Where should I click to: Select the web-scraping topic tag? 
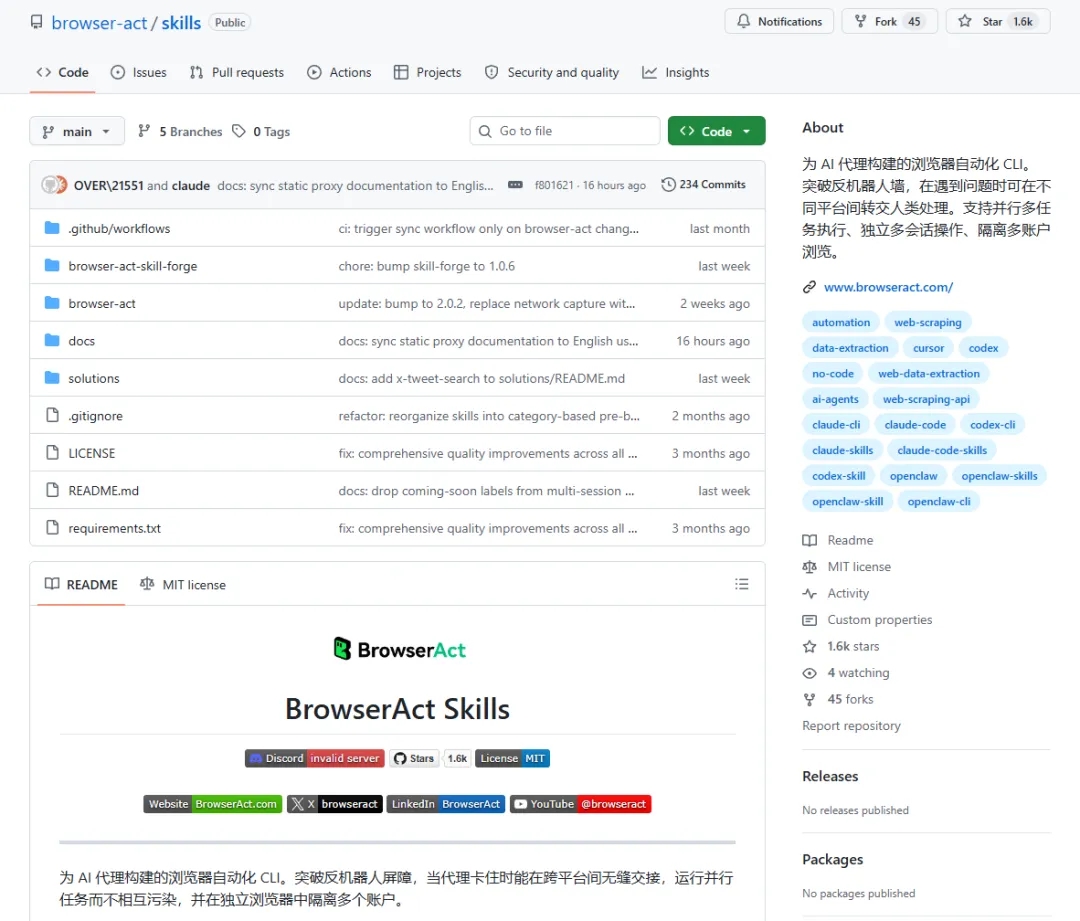coord(928,322)
